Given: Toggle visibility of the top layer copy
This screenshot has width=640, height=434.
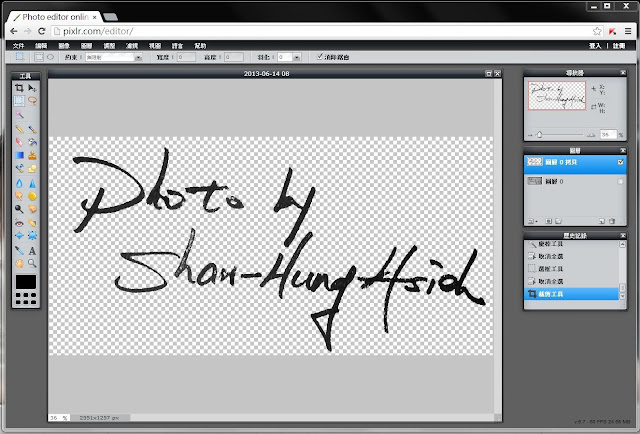Looking at the screenshot, I should click(620, 162).
